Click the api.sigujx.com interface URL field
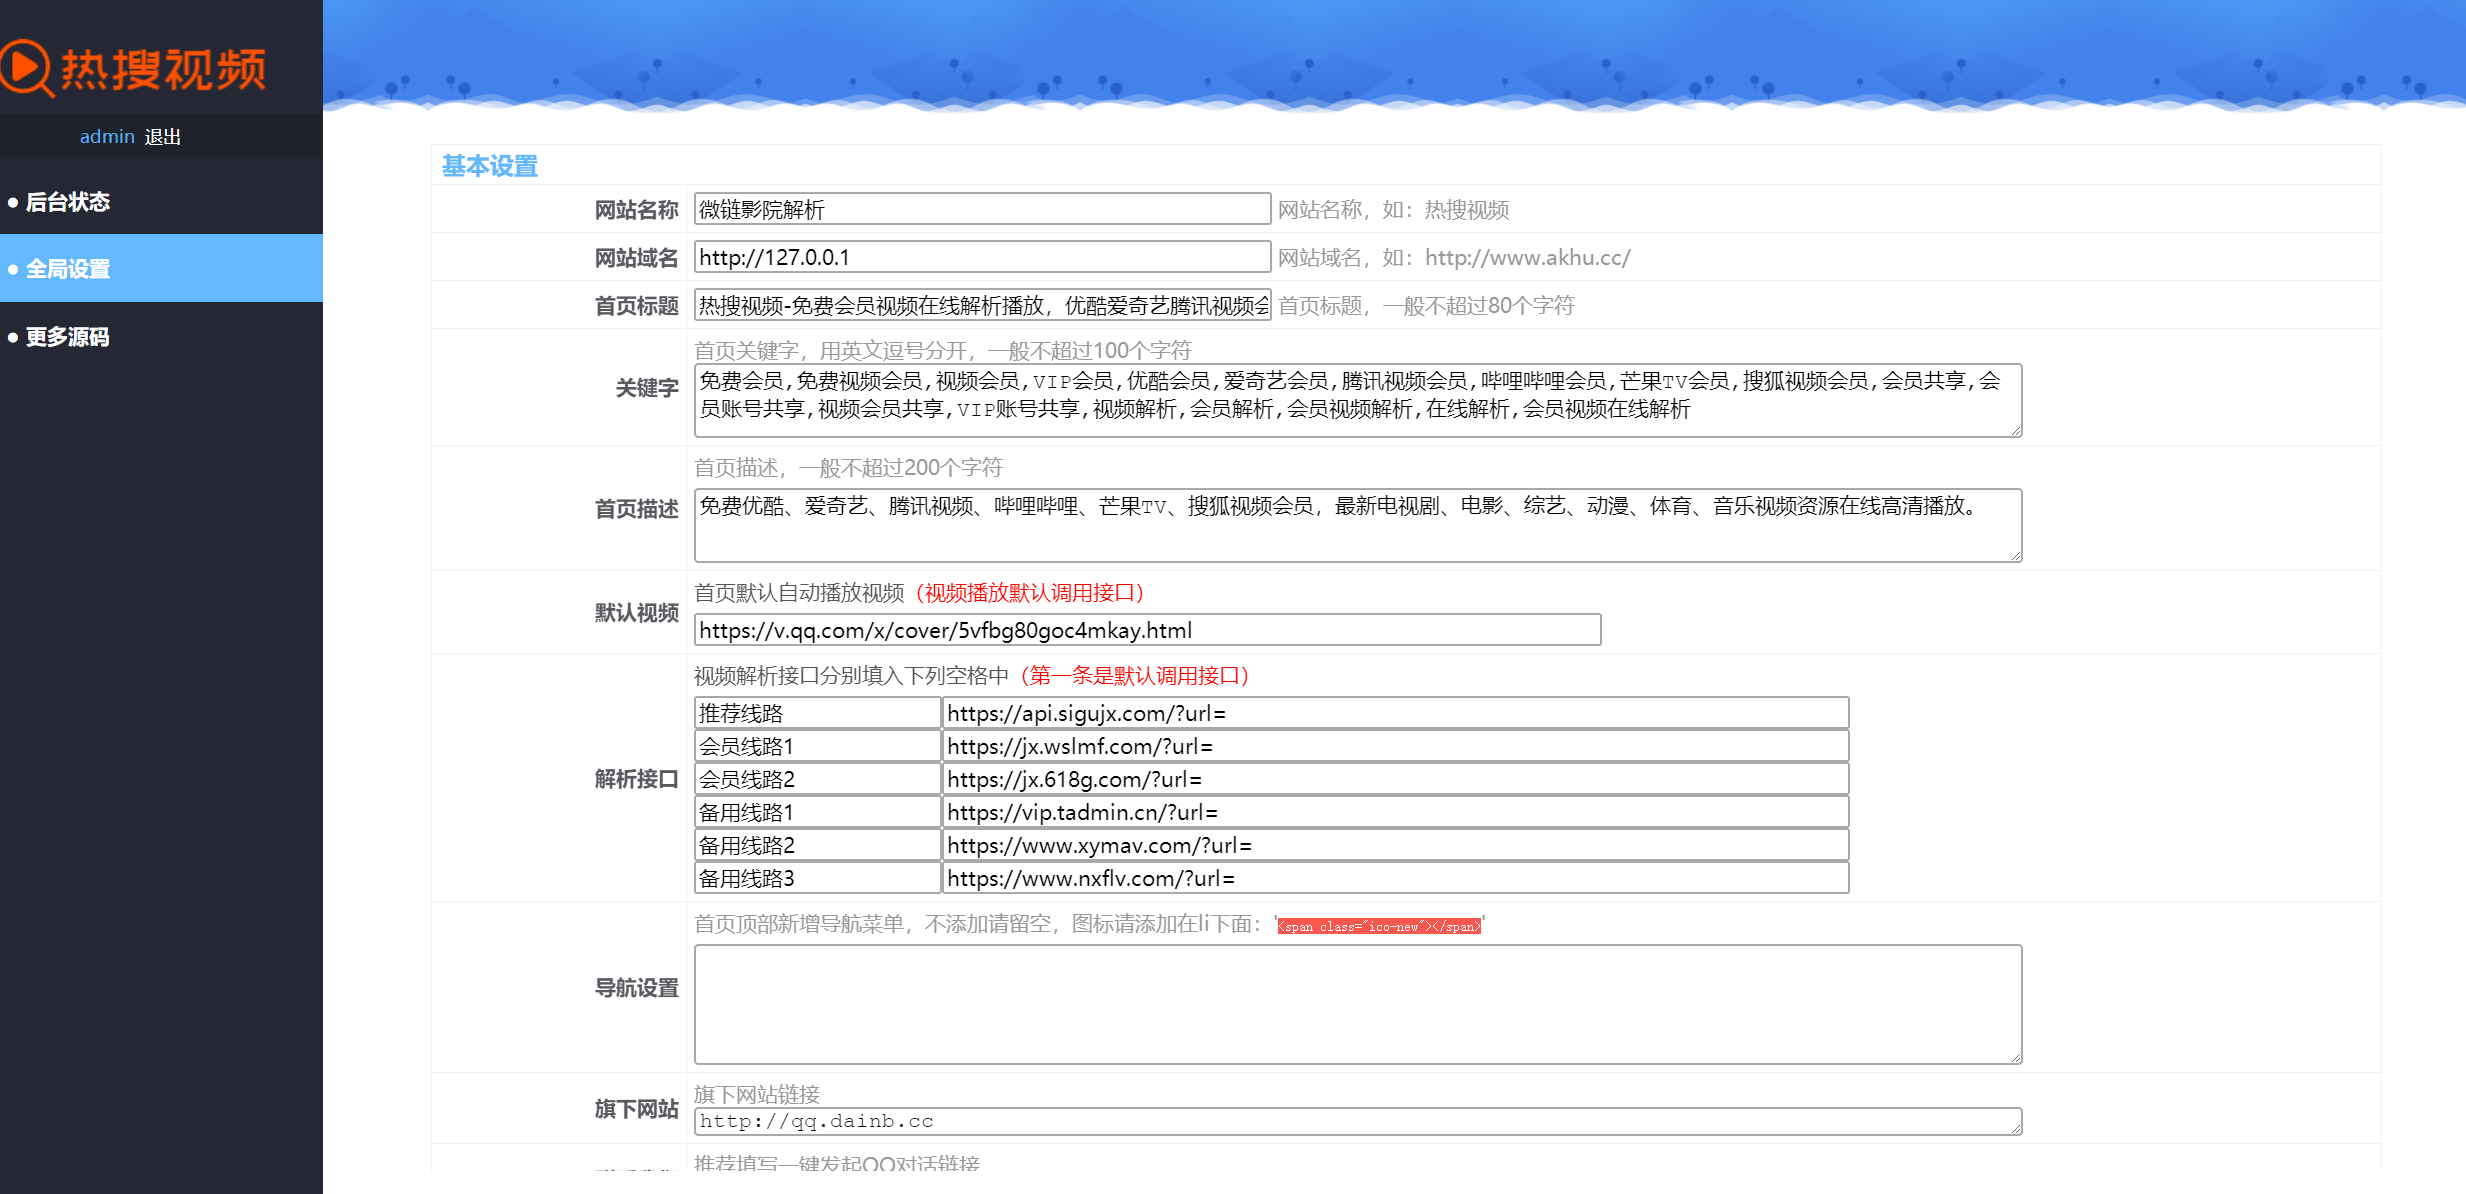Screen dimensions: 2466x1194 (1395, 713)
